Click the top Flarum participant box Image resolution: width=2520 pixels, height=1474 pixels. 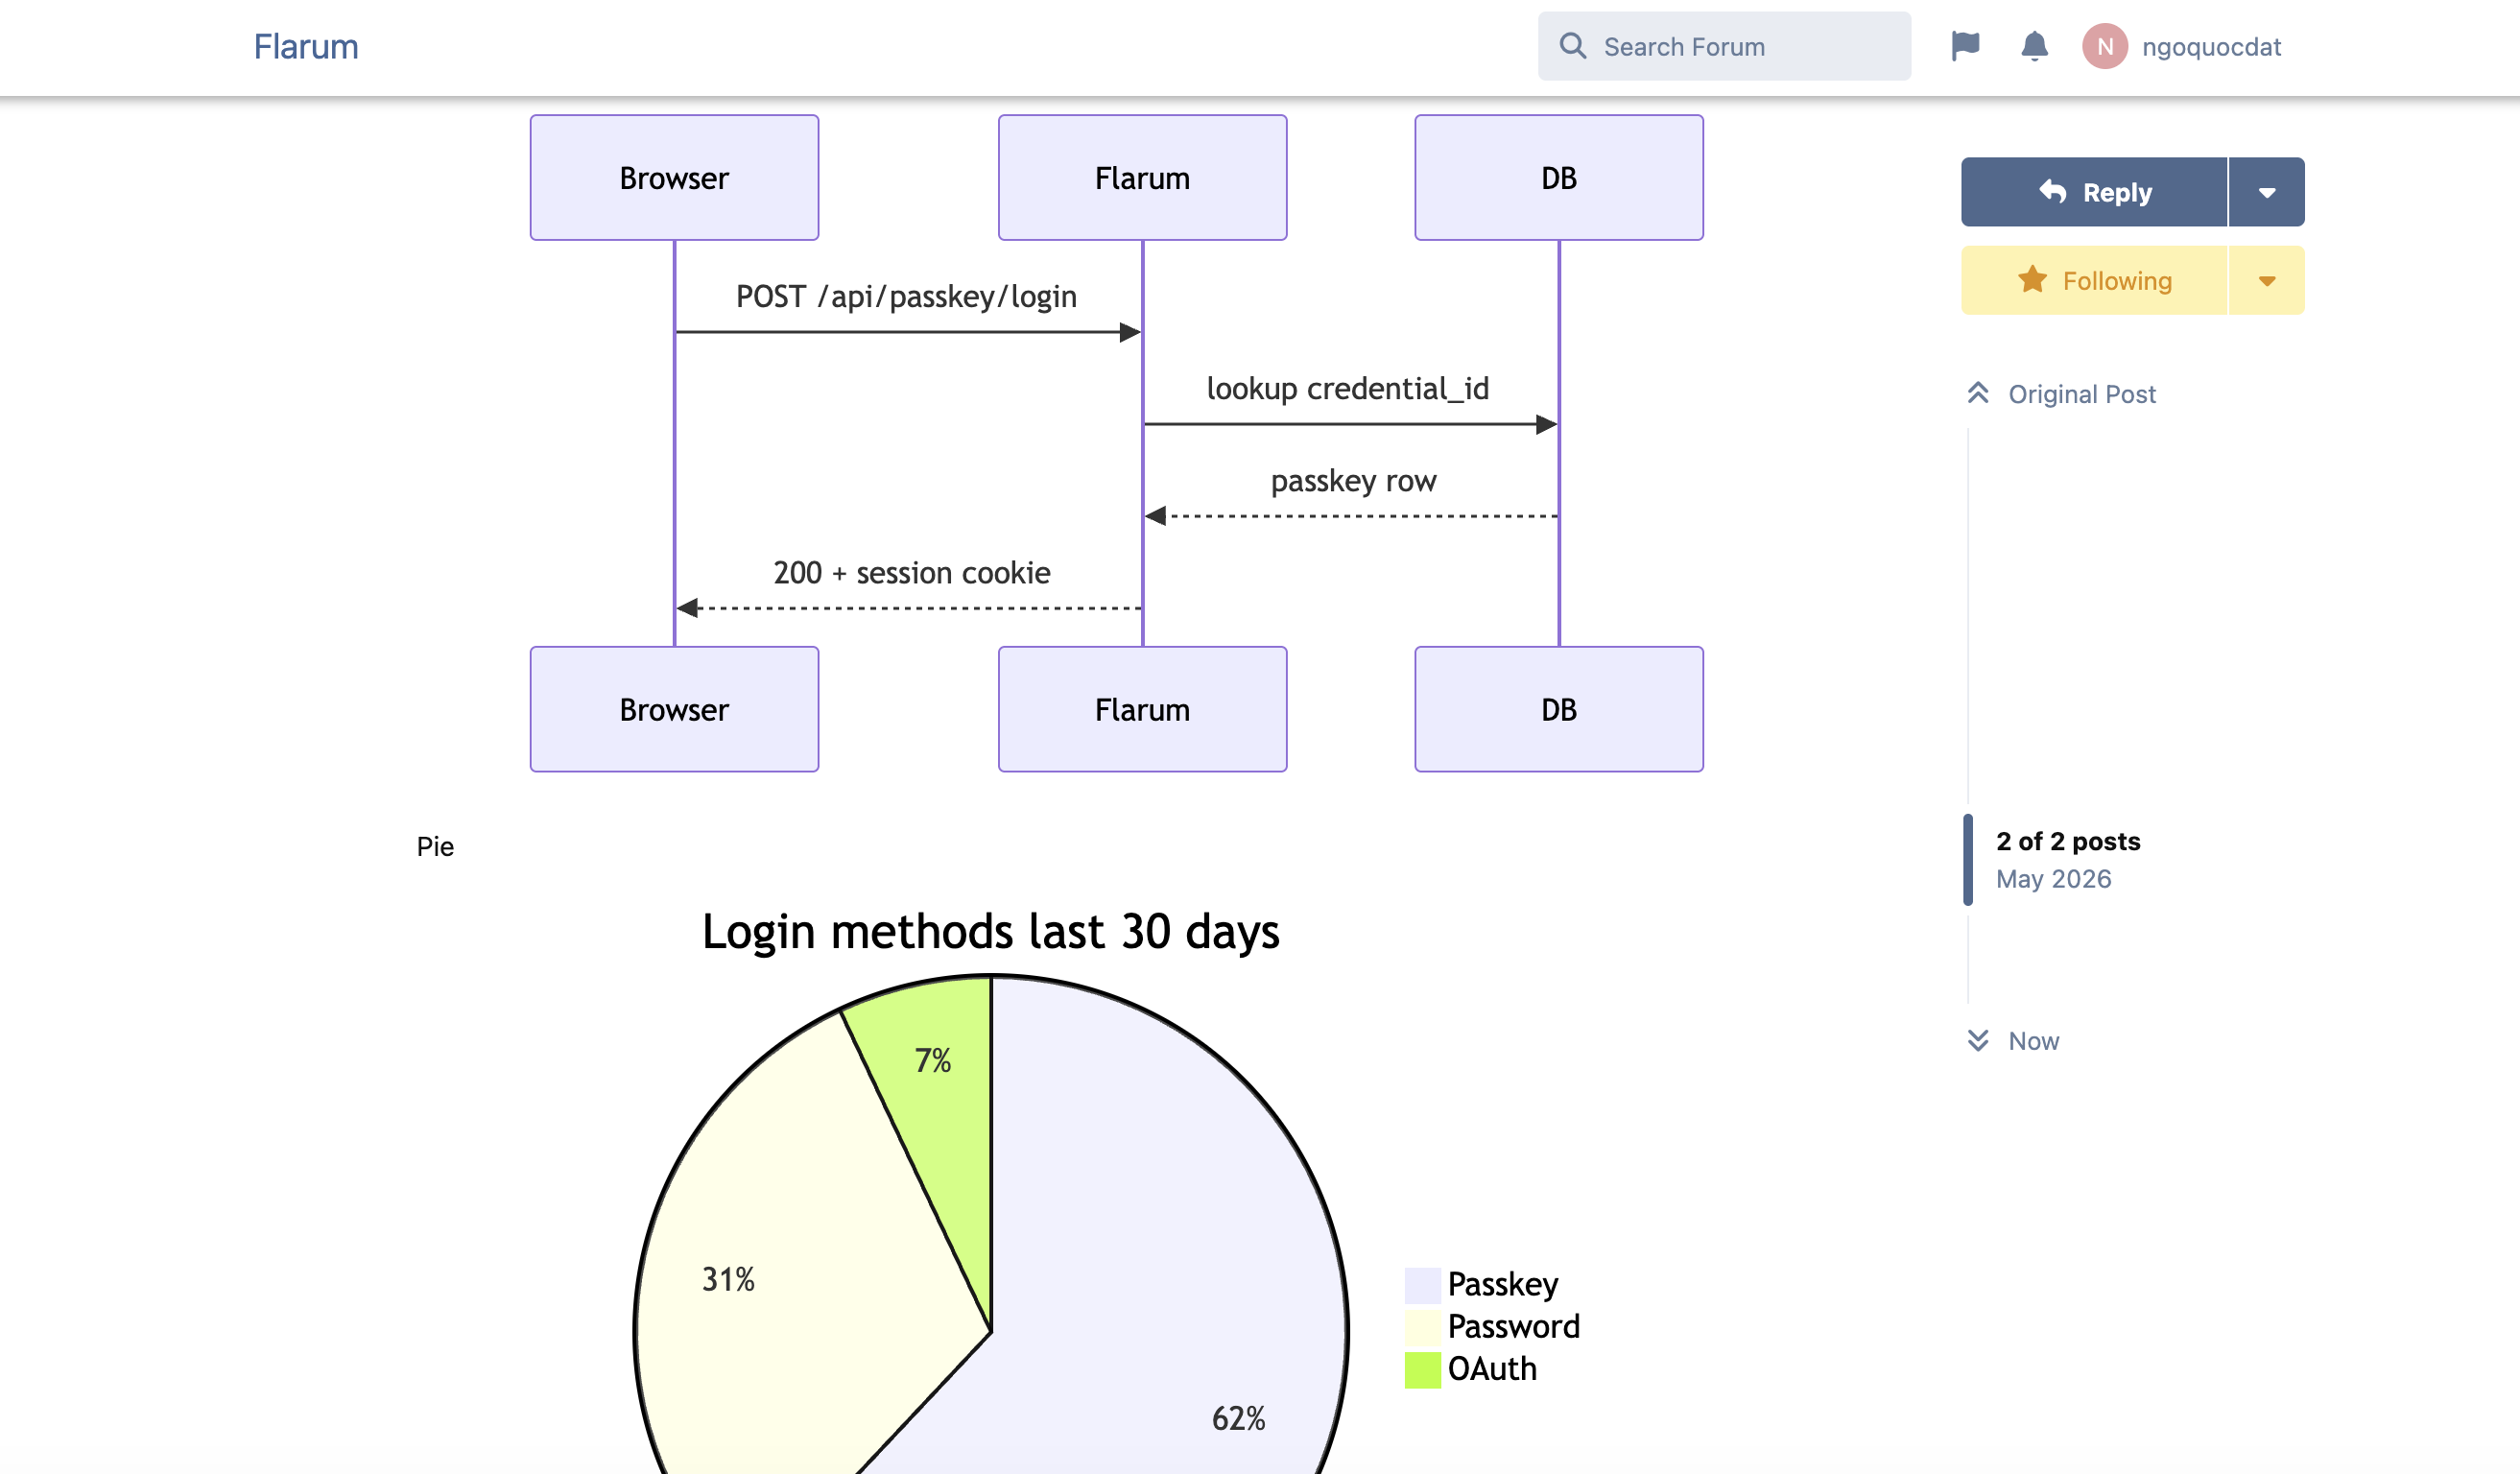[1142, 178]
